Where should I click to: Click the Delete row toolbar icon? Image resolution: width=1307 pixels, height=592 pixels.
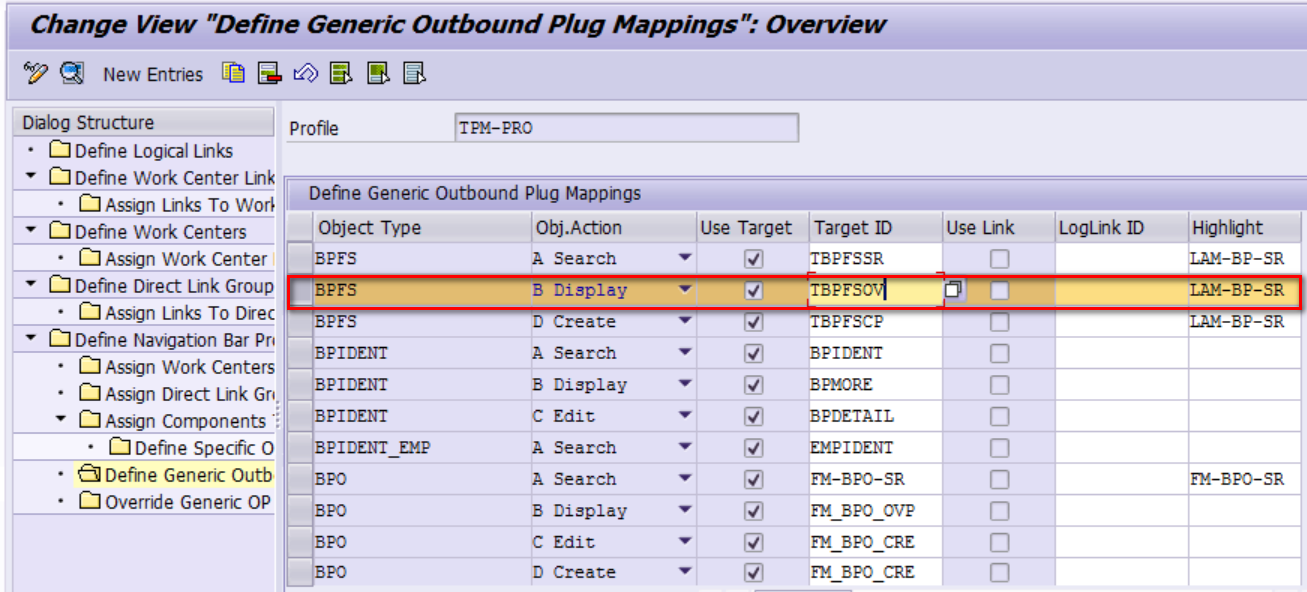point(270,73)
